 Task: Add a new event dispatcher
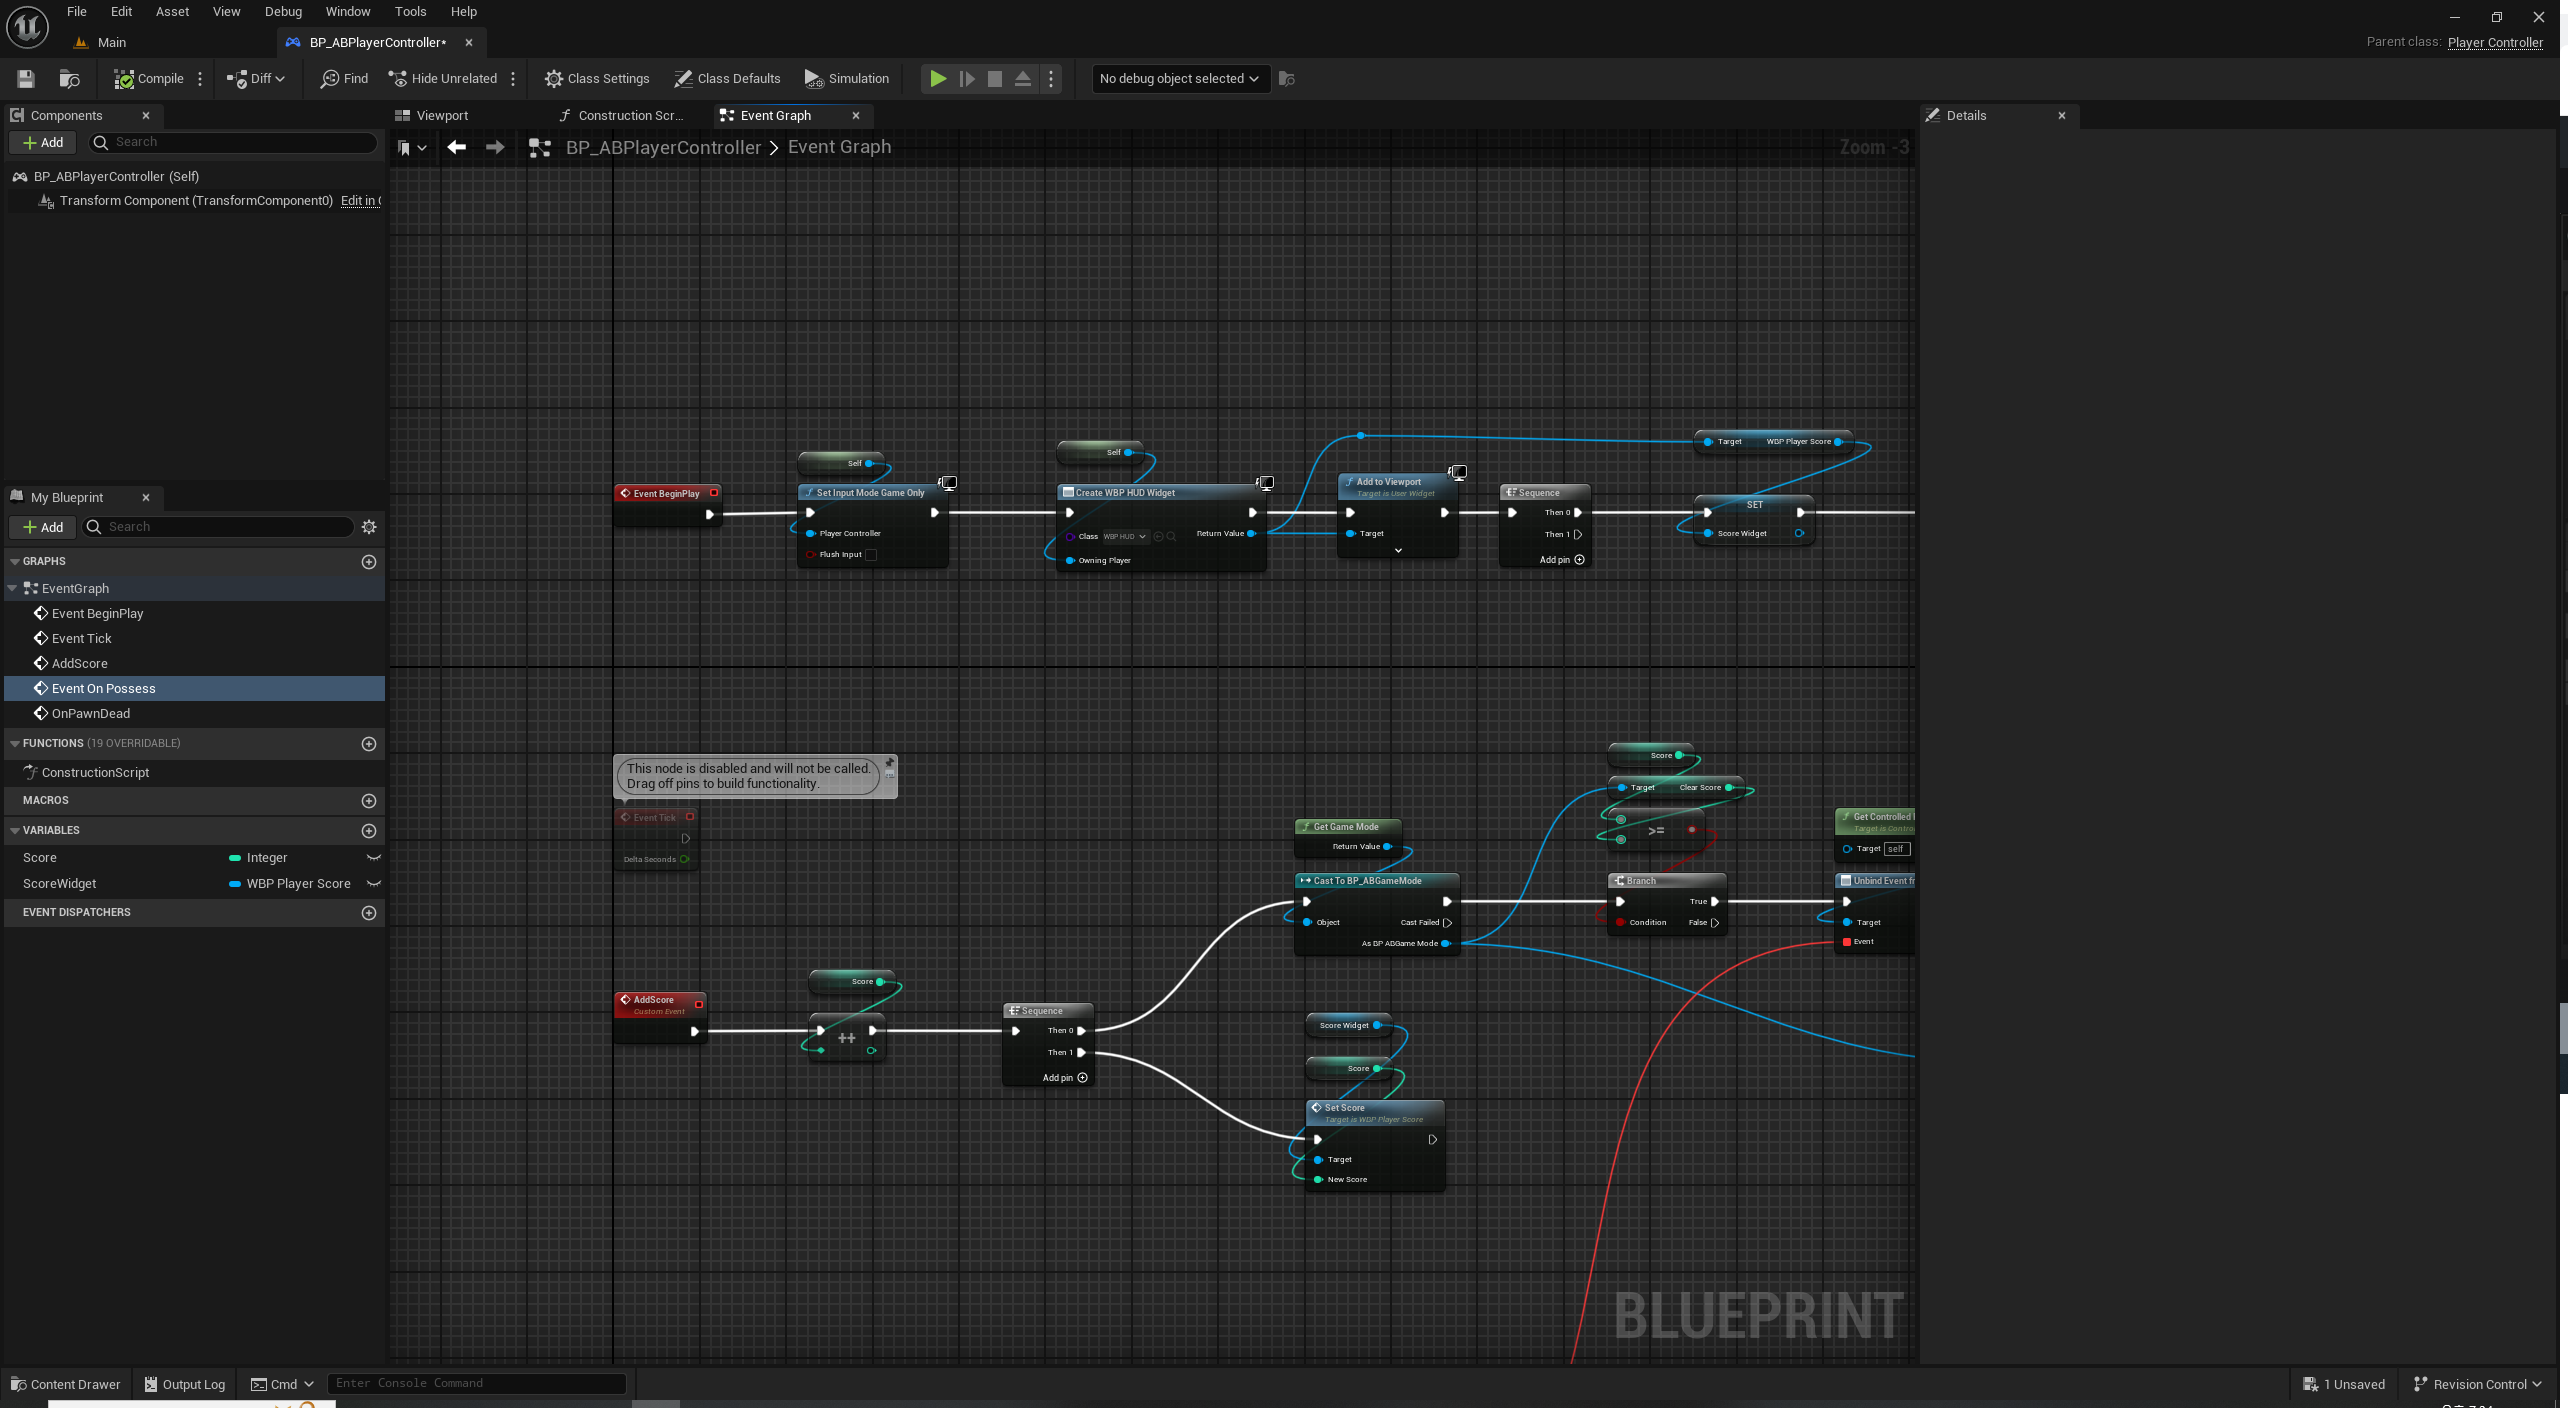coord(369,913)
